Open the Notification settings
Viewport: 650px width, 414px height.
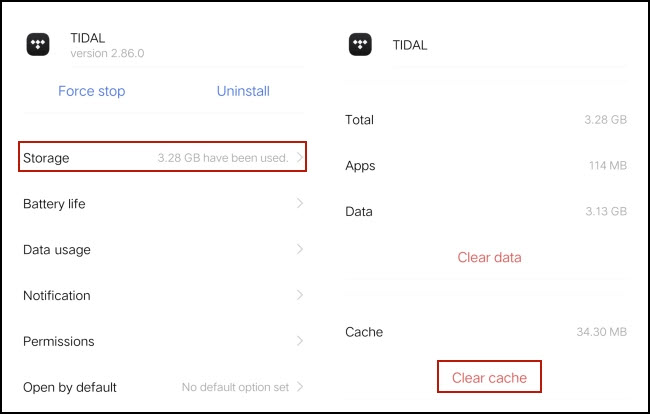click(162, 295)
